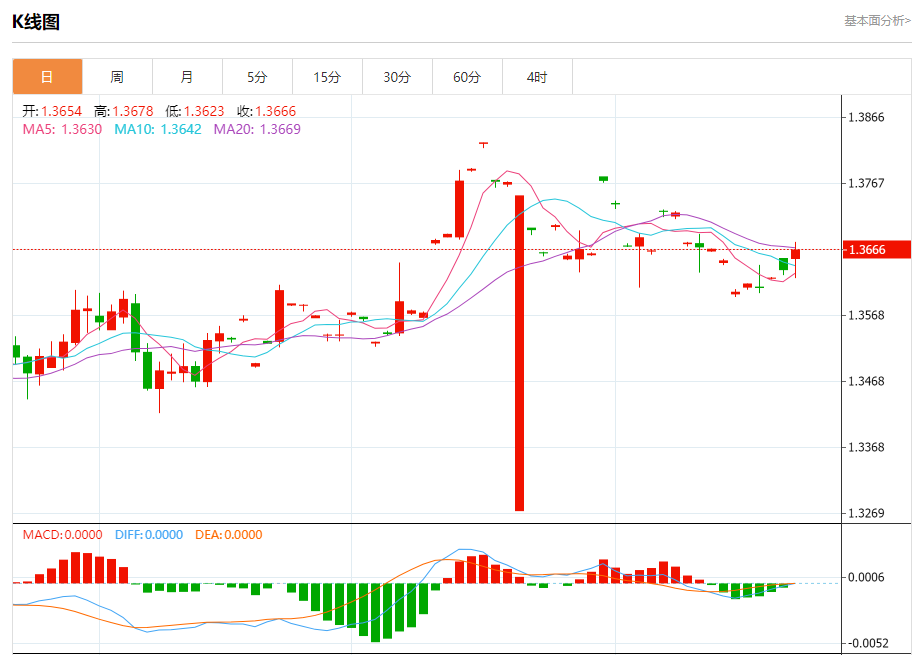This screenshot has height=655, width=916.
Task: Click the 1.3568 price axis label
Action: pyautogui.click(x=866, y=316)
